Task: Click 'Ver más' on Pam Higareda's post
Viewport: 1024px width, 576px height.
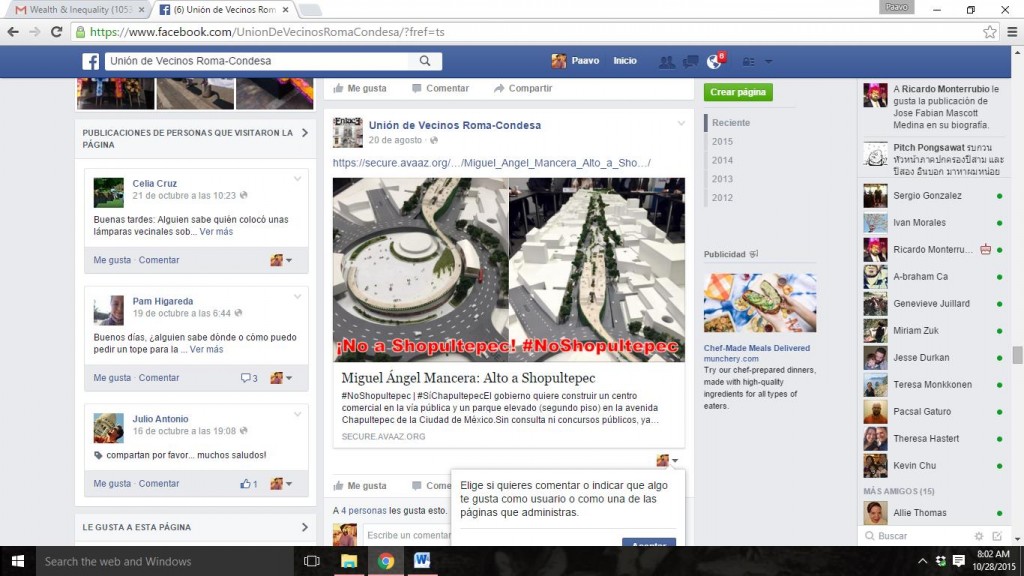Action: tap(206, 350)
